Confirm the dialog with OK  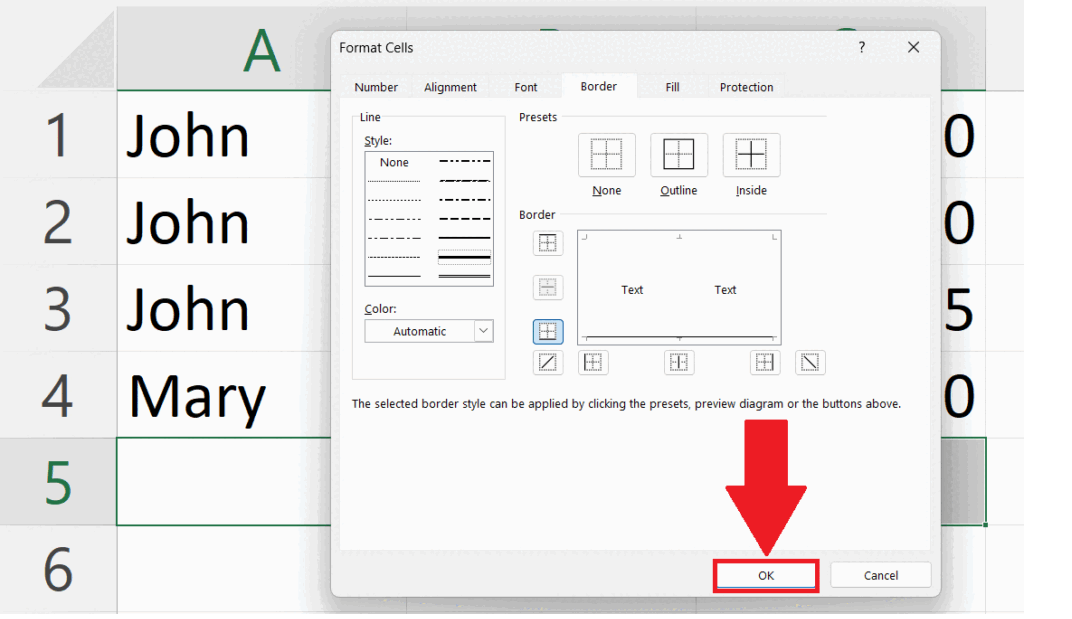[766, 575]
